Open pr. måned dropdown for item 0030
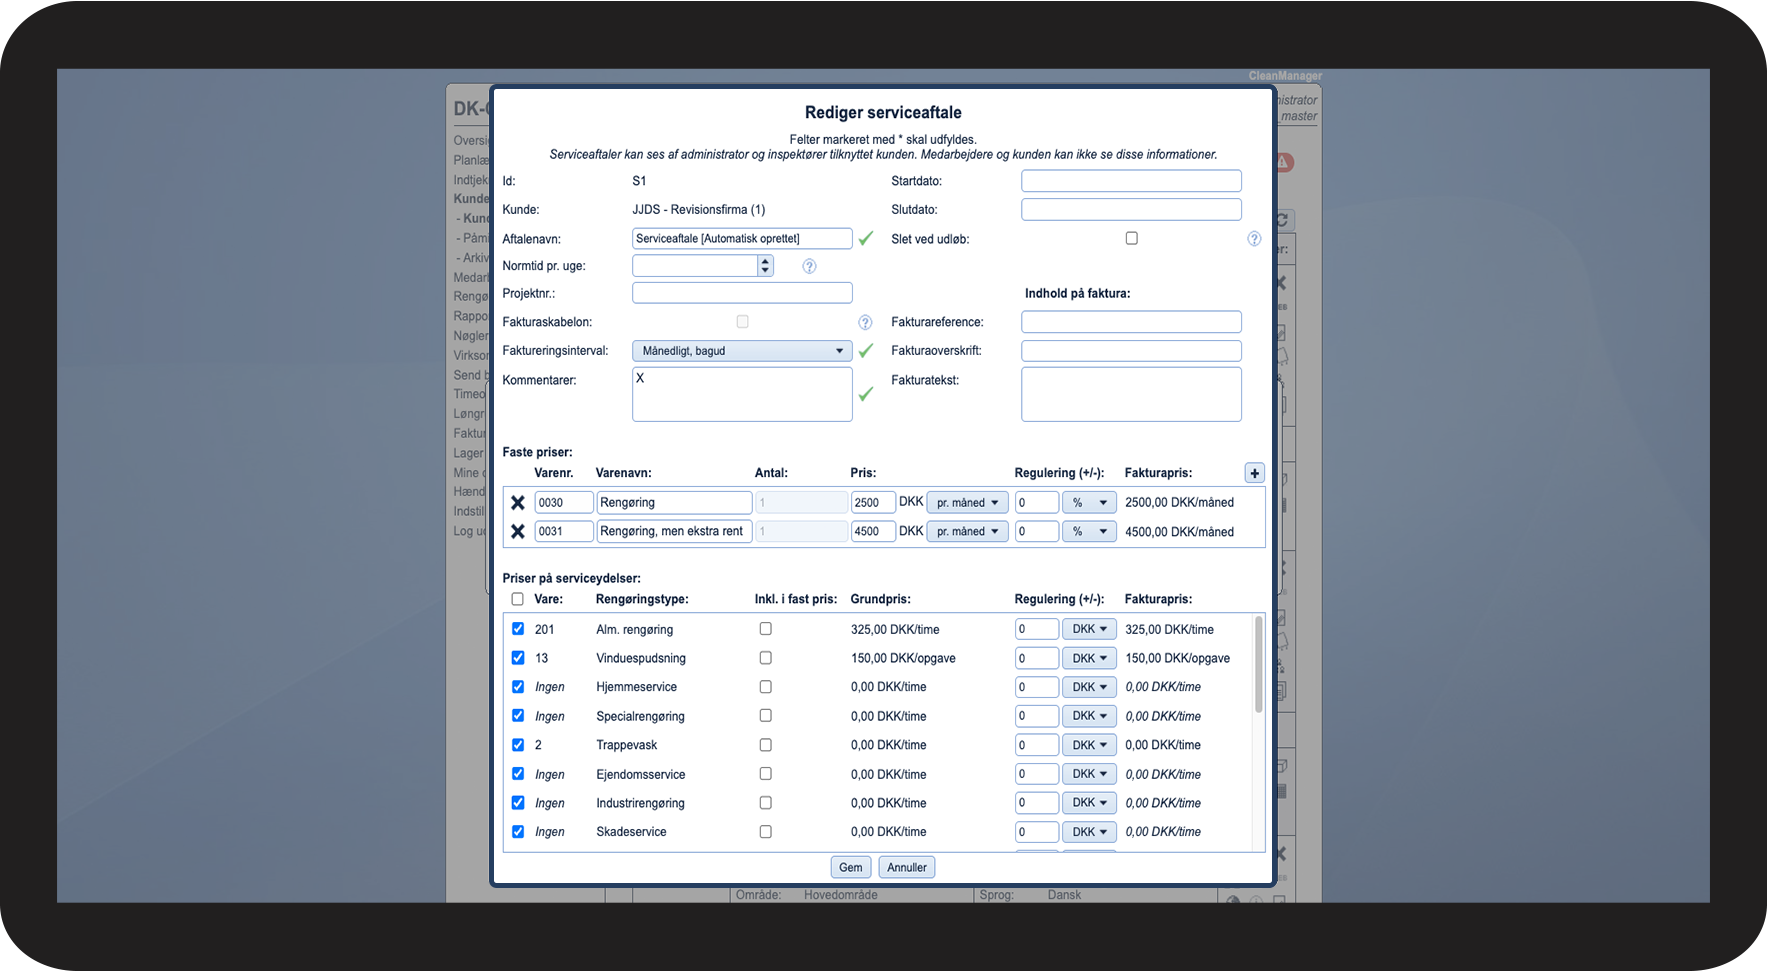This screenshot has width=1767, height=971. [x=967, y=503]
